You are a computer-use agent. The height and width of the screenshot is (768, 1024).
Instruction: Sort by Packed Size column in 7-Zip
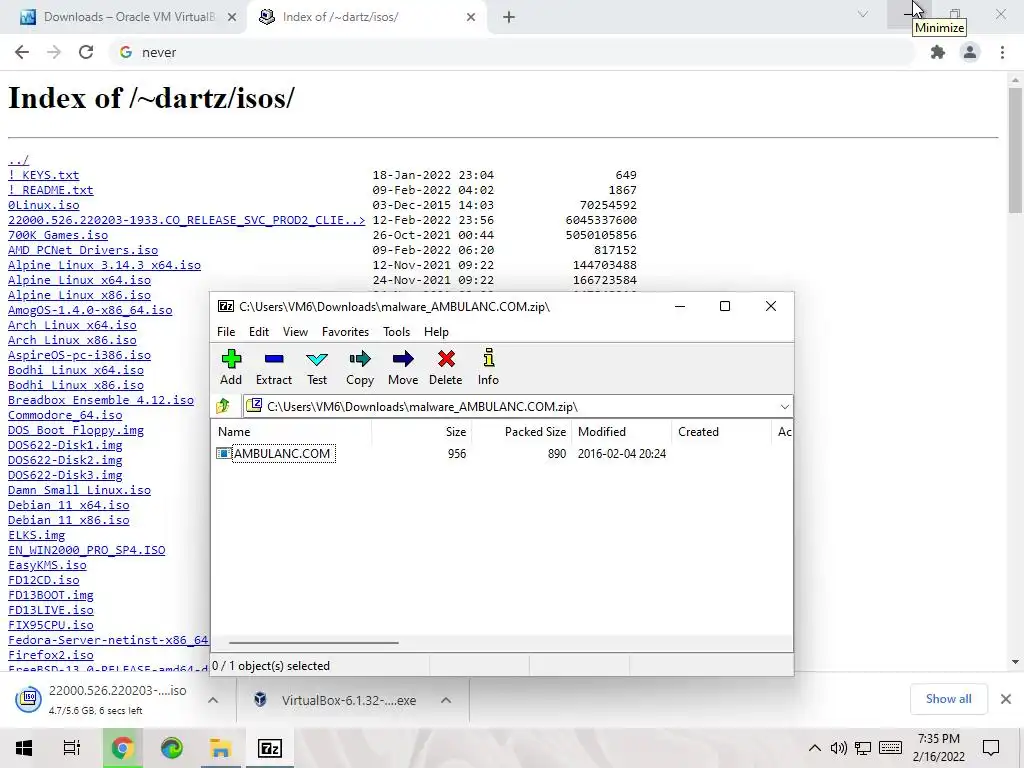522,432
